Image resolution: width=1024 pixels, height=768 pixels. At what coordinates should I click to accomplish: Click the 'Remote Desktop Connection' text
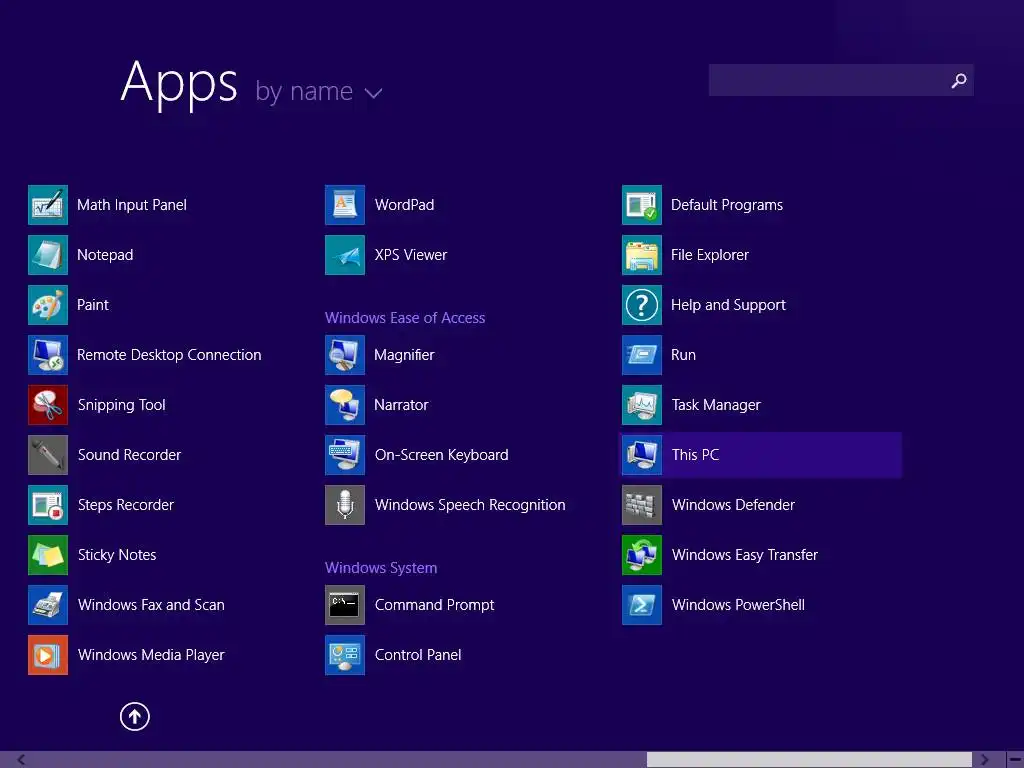coord(169,355)
